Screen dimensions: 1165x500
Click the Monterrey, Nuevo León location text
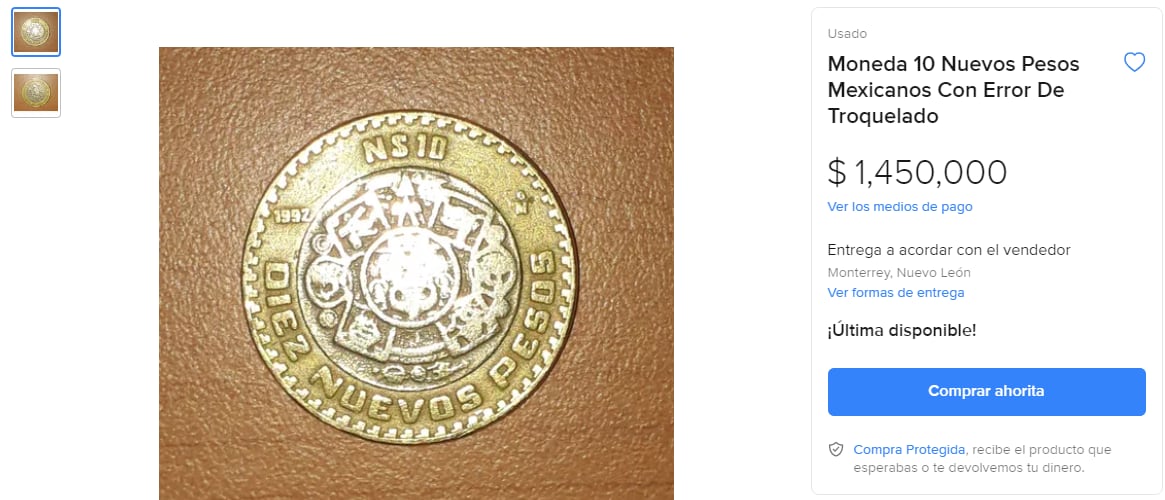click(x=899, y=272)
